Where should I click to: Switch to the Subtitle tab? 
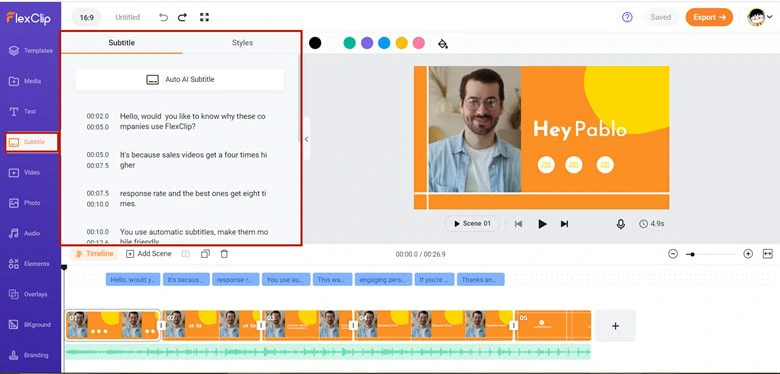(121, 43)
